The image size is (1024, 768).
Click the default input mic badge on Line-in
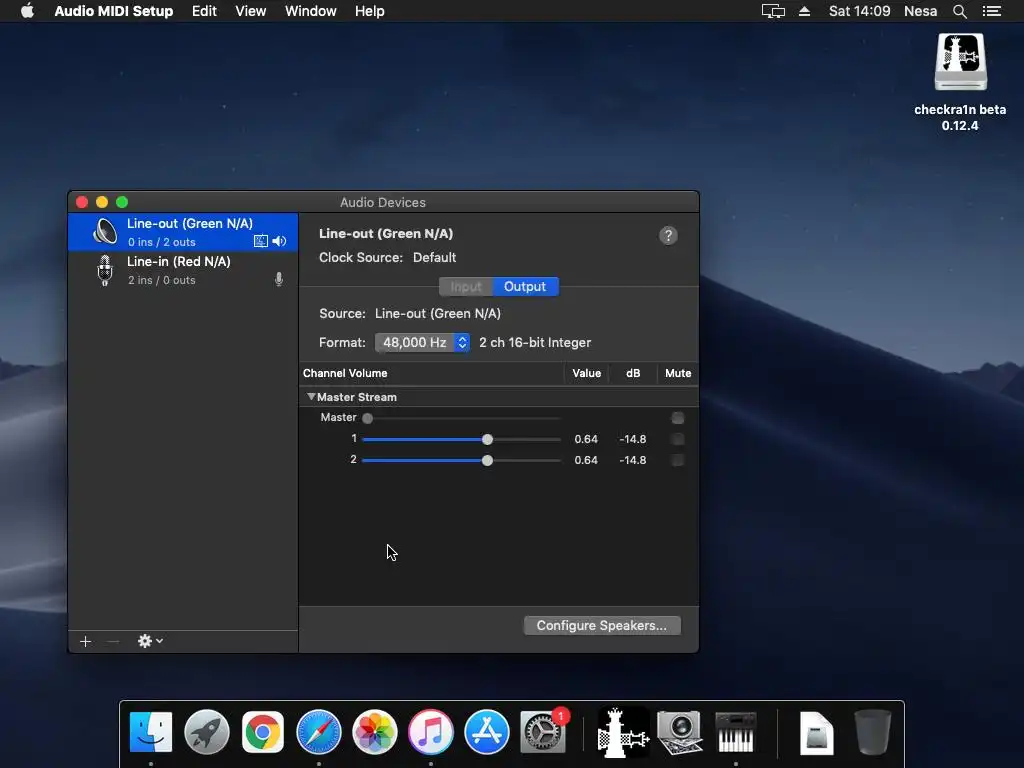[x=279, y=280]
